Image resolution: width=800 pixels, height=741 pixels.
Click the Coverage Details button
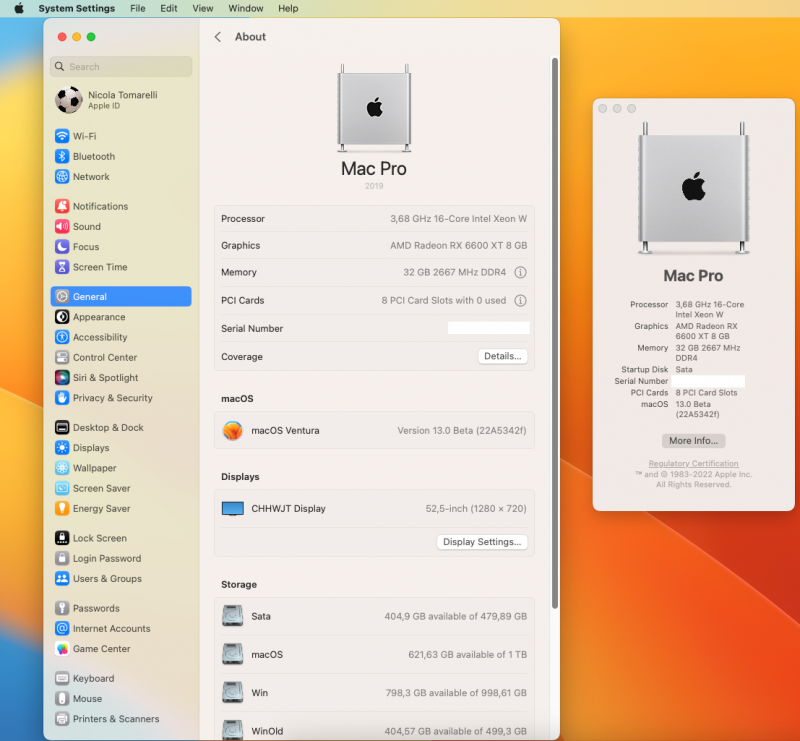coord(502,356)
